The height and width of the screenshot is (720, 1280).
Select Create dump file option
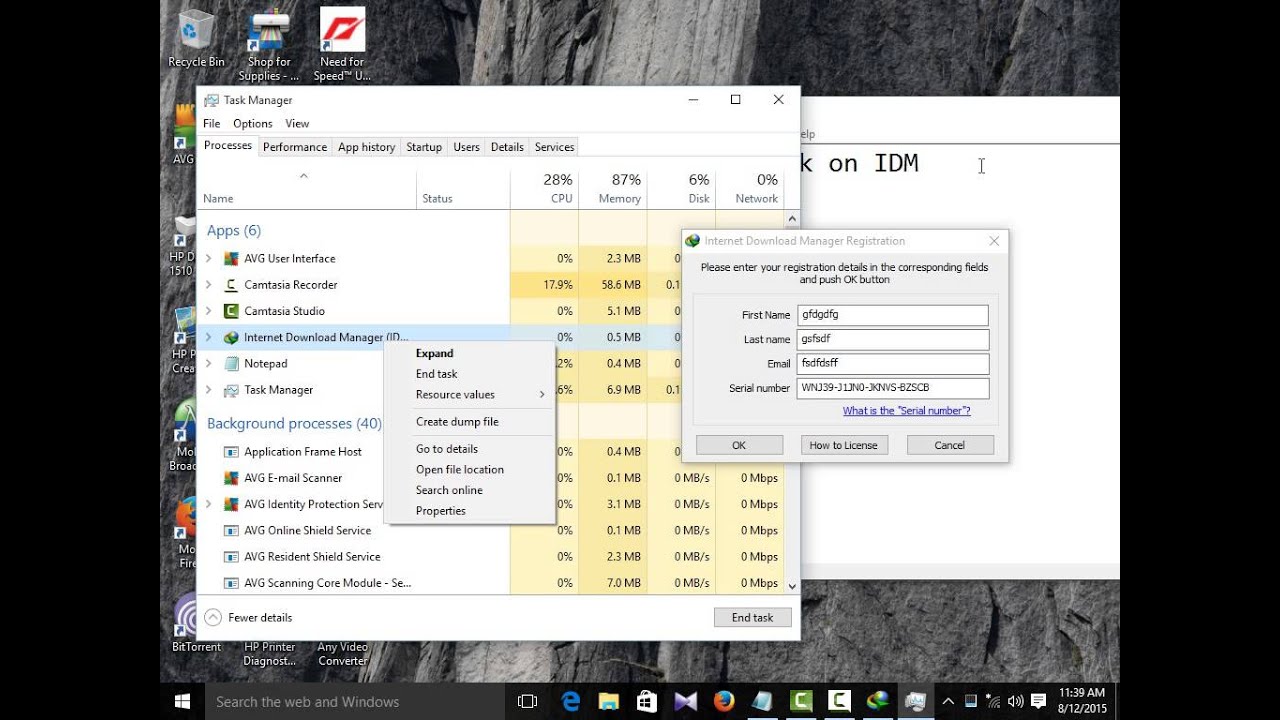(469, 422)
